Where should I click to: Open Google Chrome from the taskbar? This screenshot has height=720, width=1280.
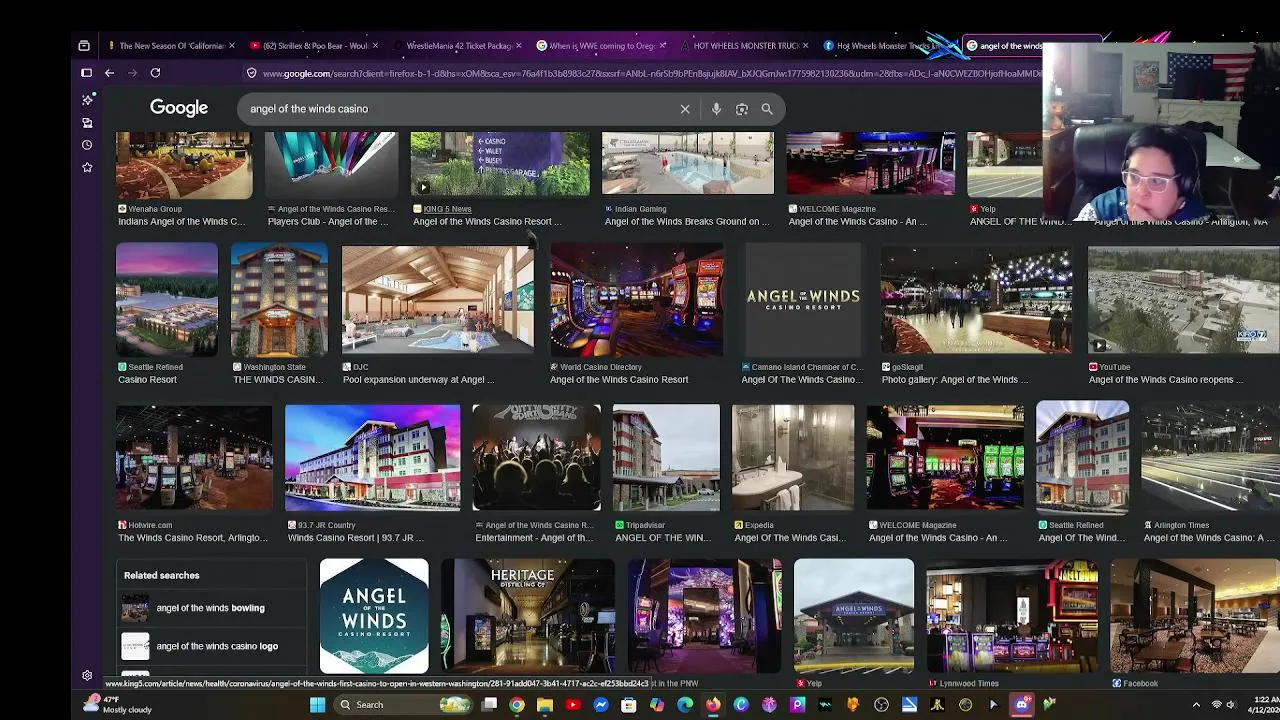pos(517,705)
